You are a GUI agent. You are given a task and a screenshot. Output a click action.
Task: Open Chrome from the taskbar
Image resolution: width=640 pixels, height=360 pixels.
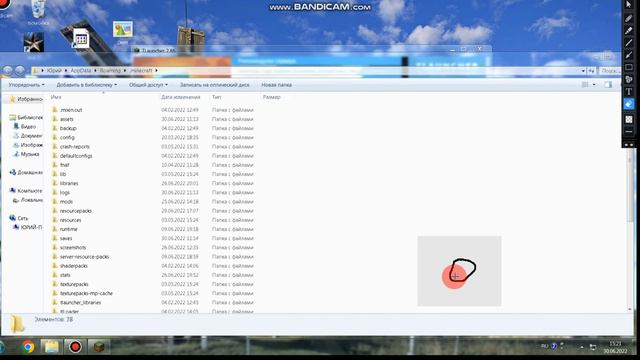(x=28, y=347)
